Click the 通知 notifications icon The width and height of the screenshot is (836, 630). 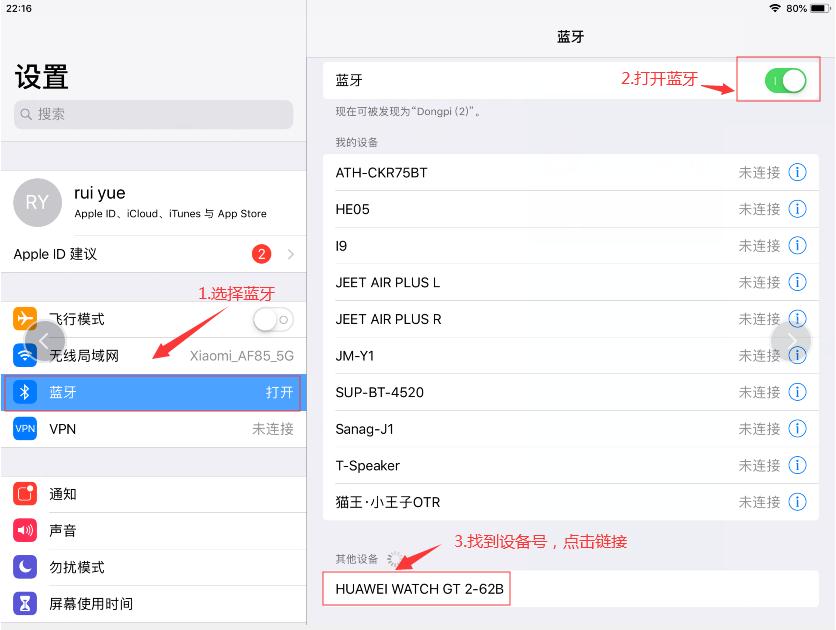tap(25, 494)
